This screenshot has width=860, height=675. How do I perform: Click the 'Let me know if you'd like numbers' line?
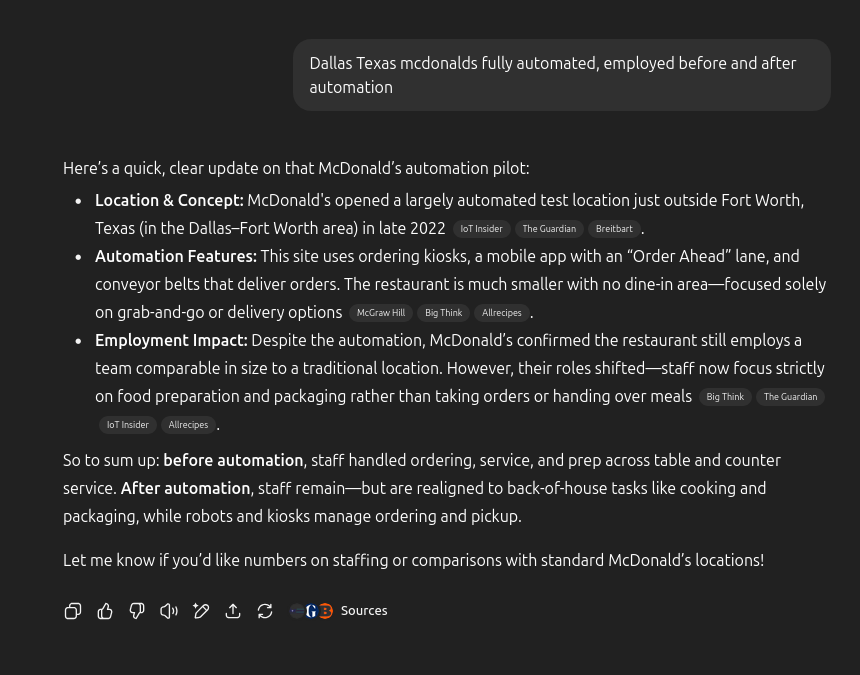414,560
